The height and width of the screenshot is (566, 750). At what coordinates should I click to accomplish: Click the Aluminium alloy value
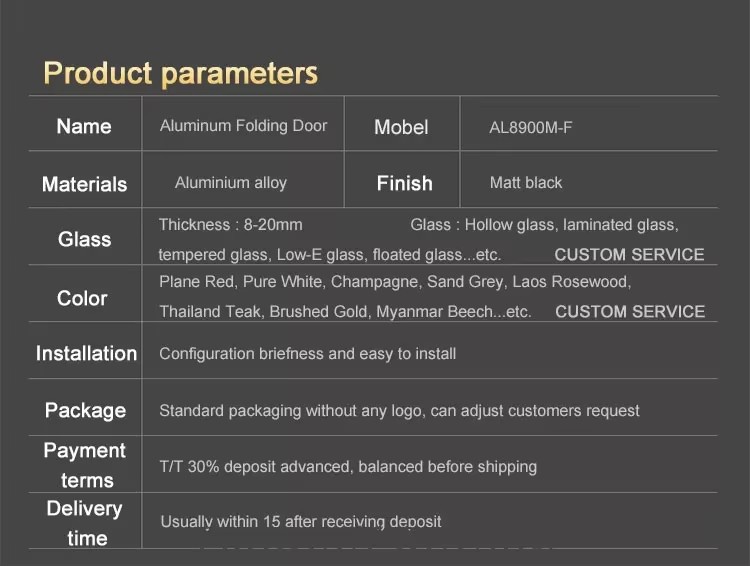pyautogui.click(x=231, y=183)
